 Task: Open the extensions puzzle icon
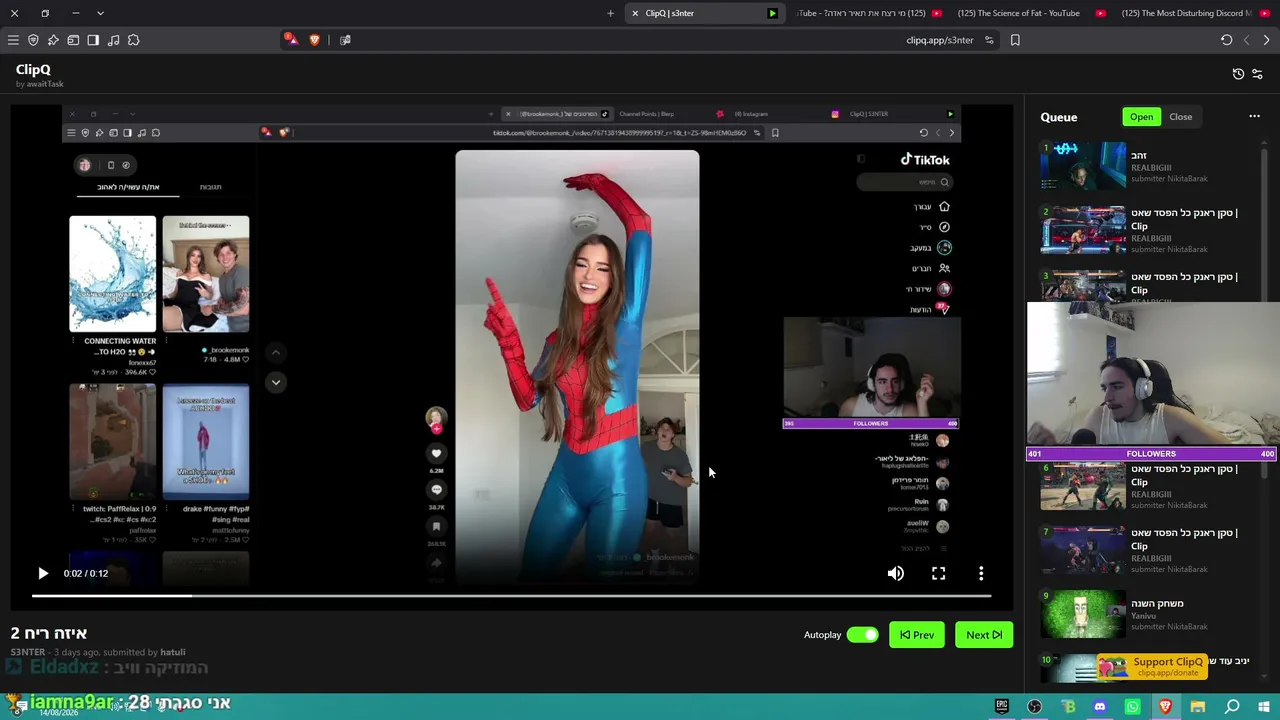pos(133,40)
